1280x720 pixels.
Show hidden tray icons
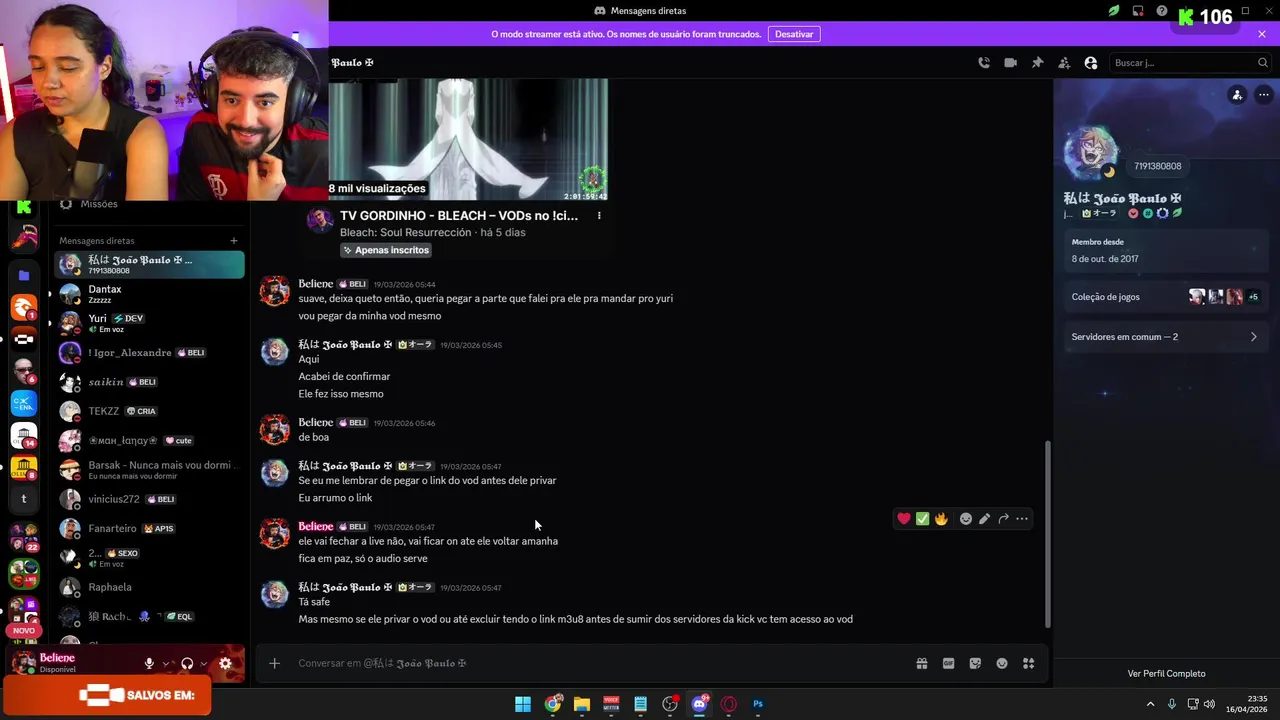[1150, 704]
